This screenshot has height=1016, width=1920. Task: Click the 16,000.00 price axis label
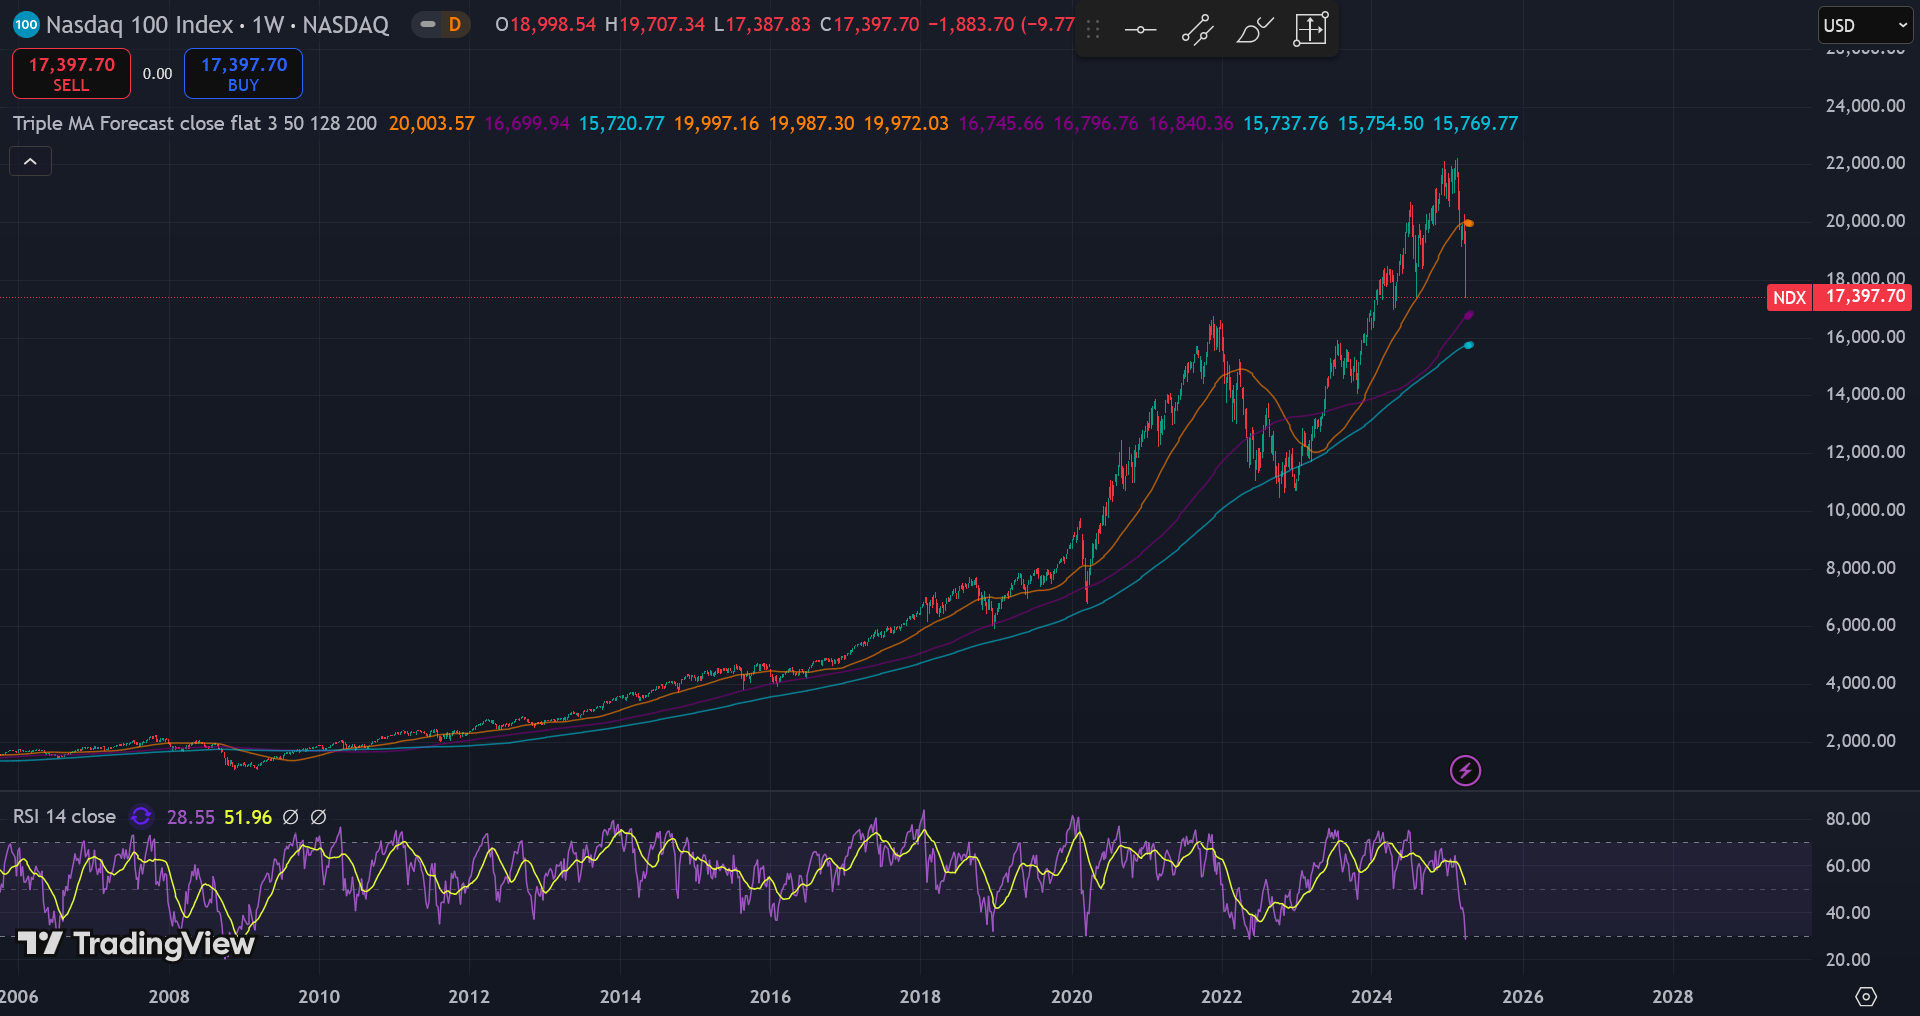[x=1865, y=337]
